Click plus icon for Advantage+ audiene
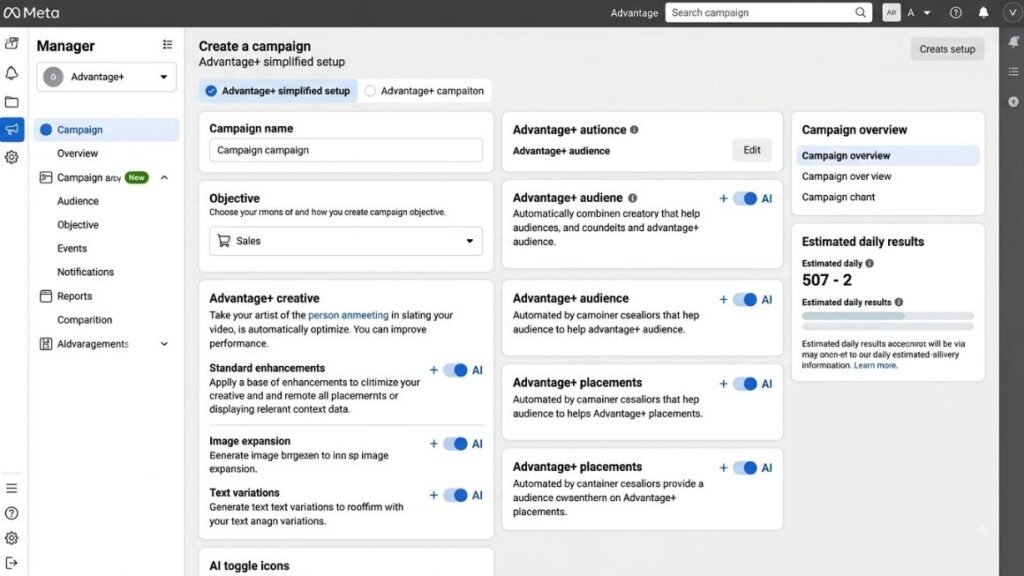Viewport: 1024px width, 576px height. click(724, 199)
